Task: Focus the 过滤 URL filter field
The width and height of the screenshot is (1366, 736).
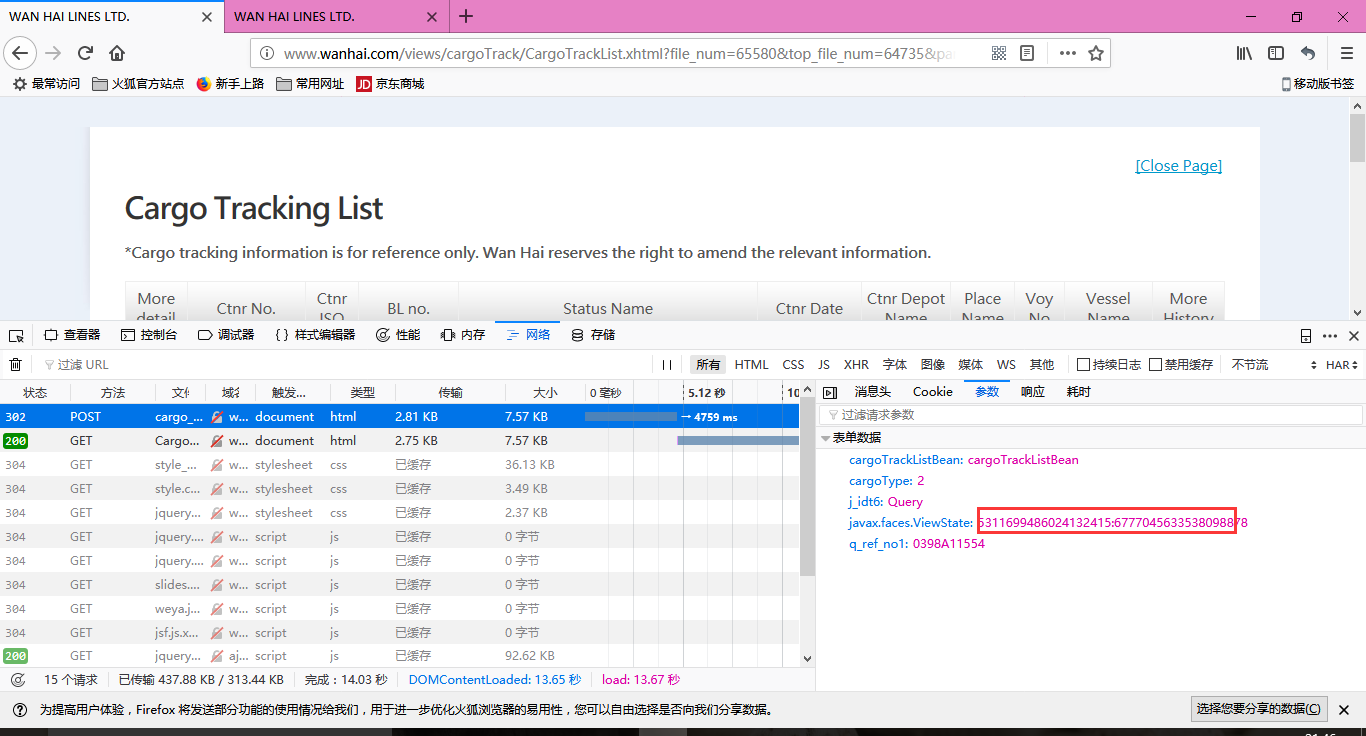Action: pos(345,365)
